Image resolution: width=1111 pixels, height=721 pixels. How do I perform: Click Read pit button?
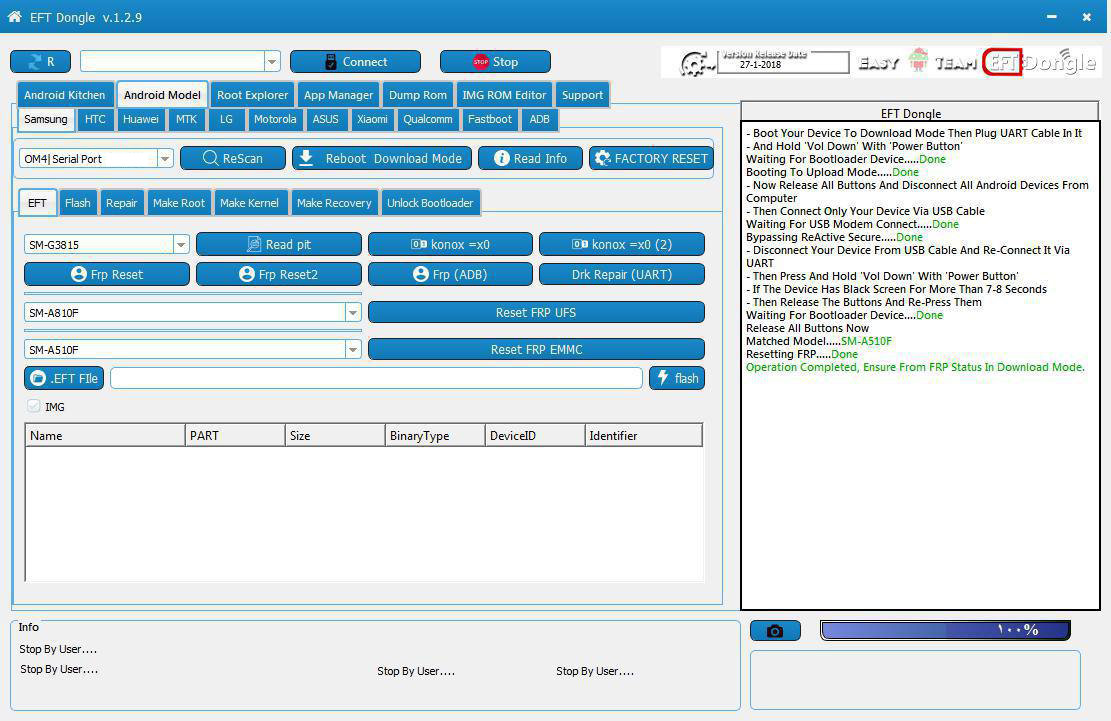point(278,244)
